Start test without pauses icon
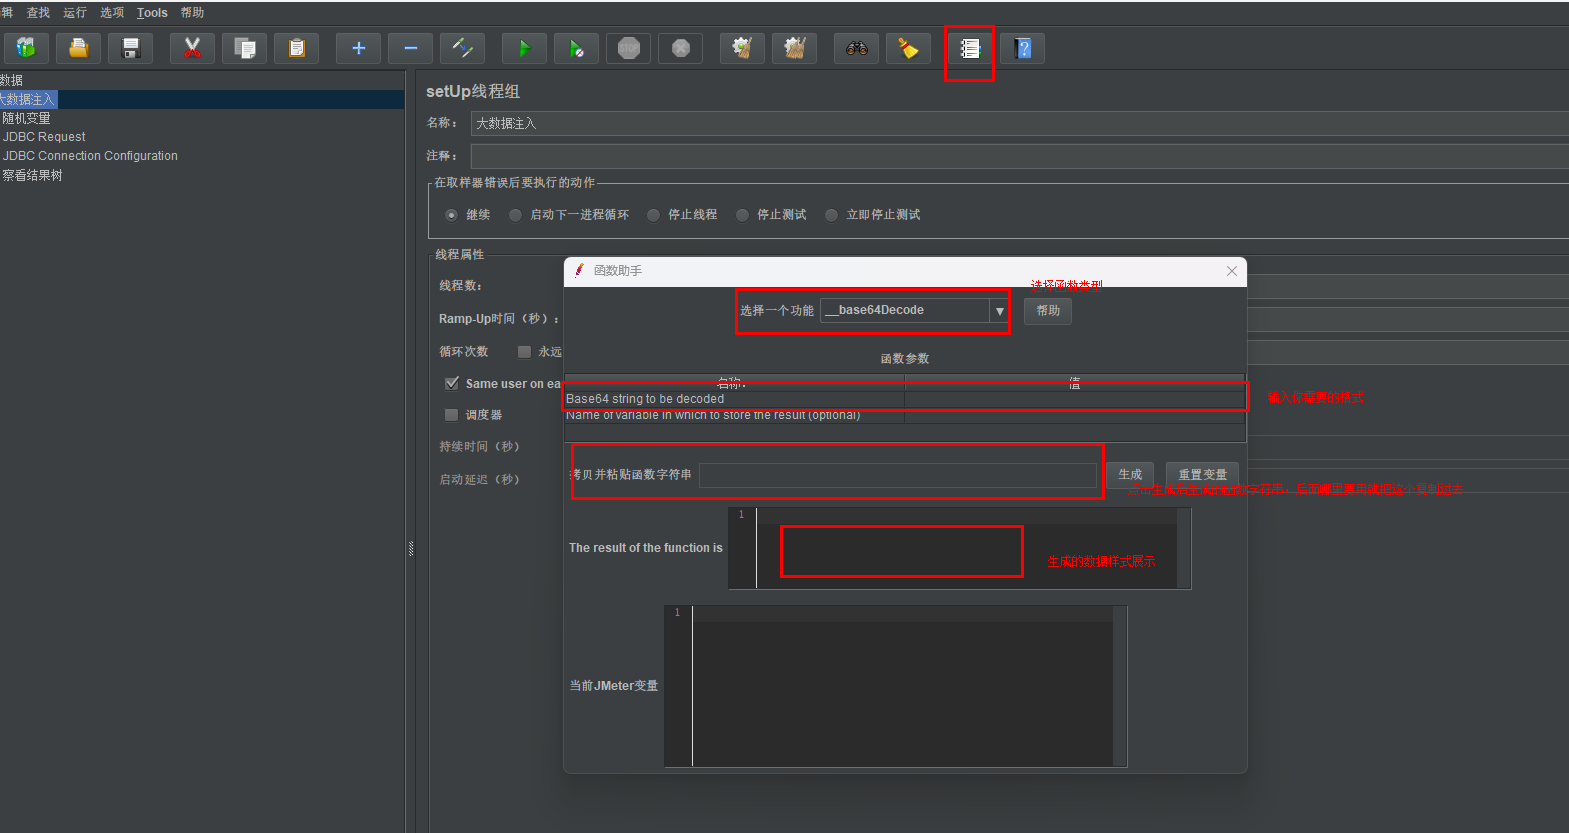 (576, 48)
